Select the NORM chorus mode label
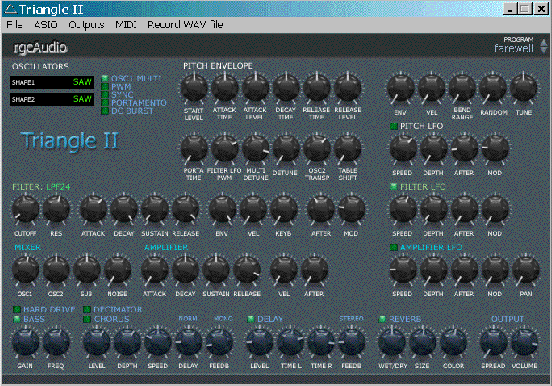This screenshot has height=386, width=552. click(x=188, y=318)
